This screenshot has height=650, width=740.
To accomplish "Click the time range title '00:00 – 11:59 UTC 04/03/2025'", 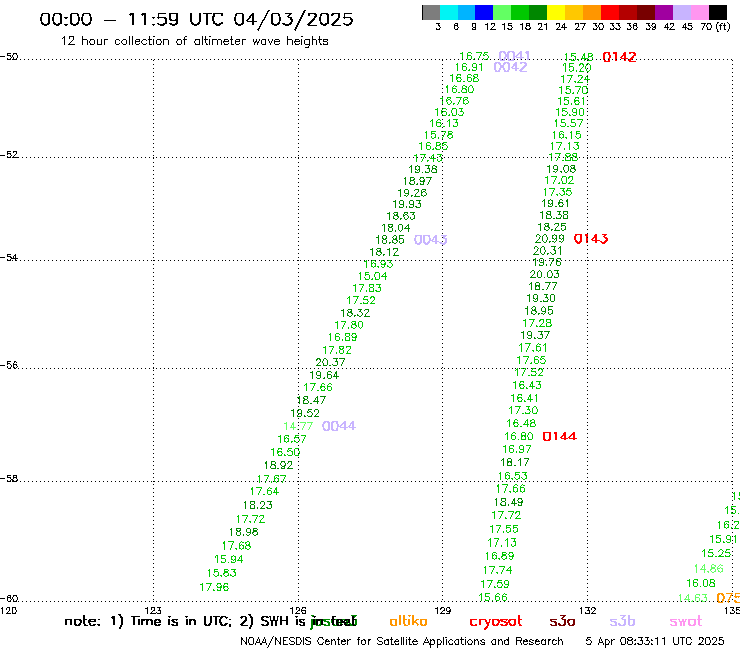I will coord(196,20).
